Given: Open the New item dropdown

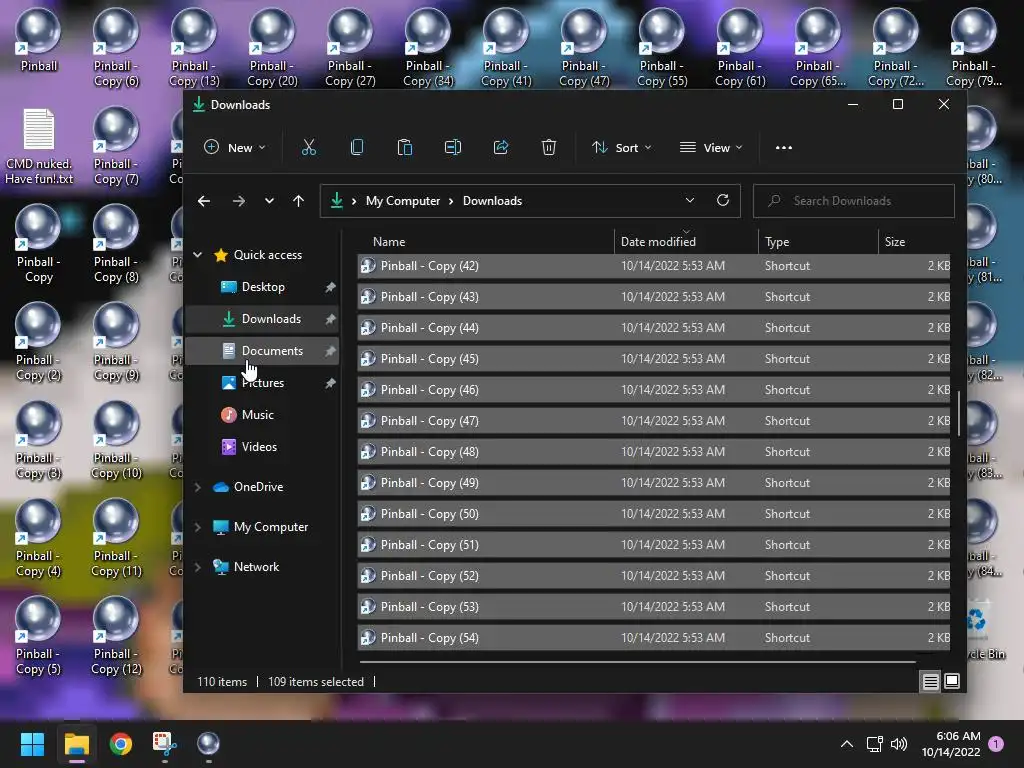Looking at the screenshot, I should point(235,148).
